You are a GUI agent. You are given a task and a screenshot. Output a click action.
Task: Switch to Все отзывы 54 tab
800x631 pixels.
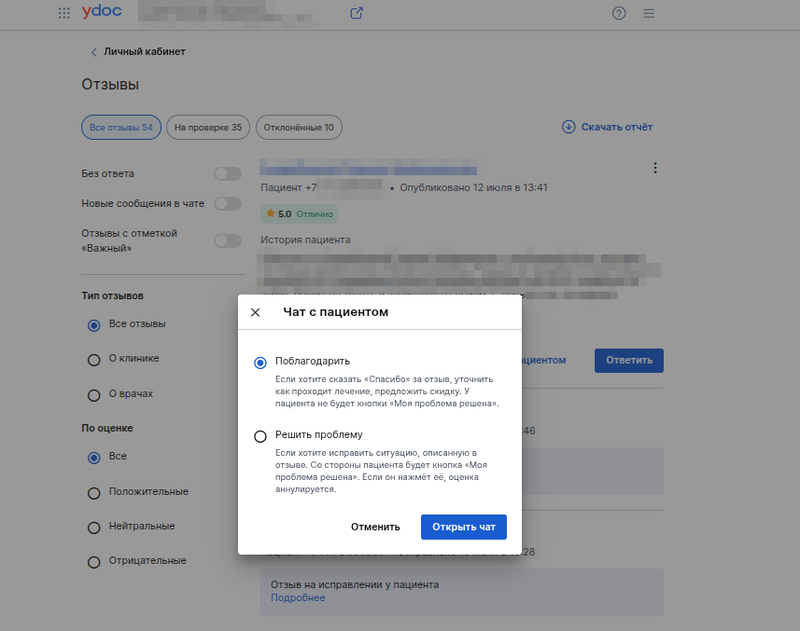click(x=121, y=127)
